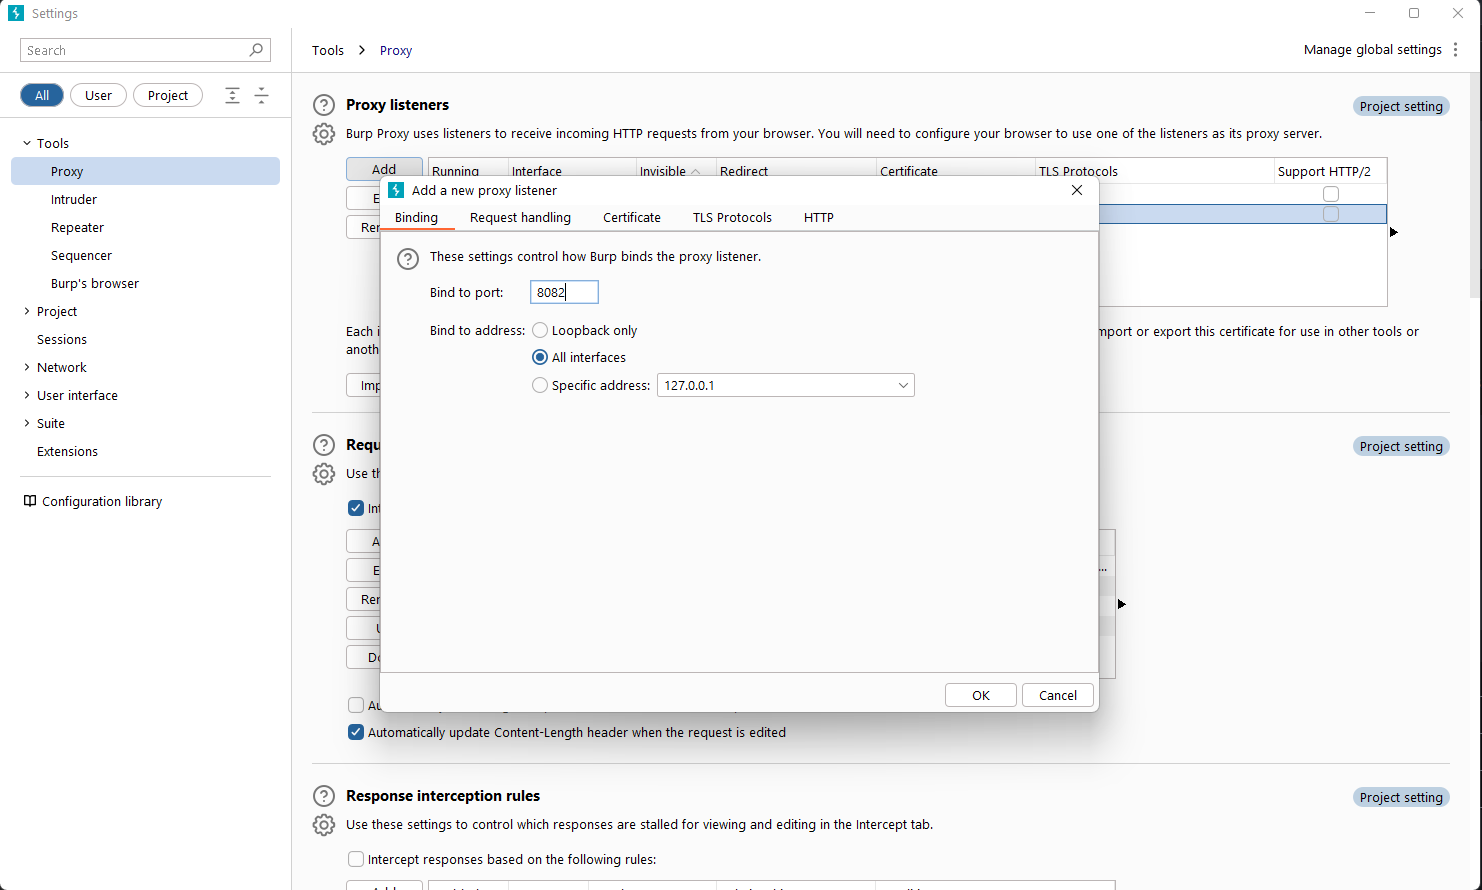Click the Bind to port field
The height and width of the screenshot is (890, 1482).
[564, 292]
